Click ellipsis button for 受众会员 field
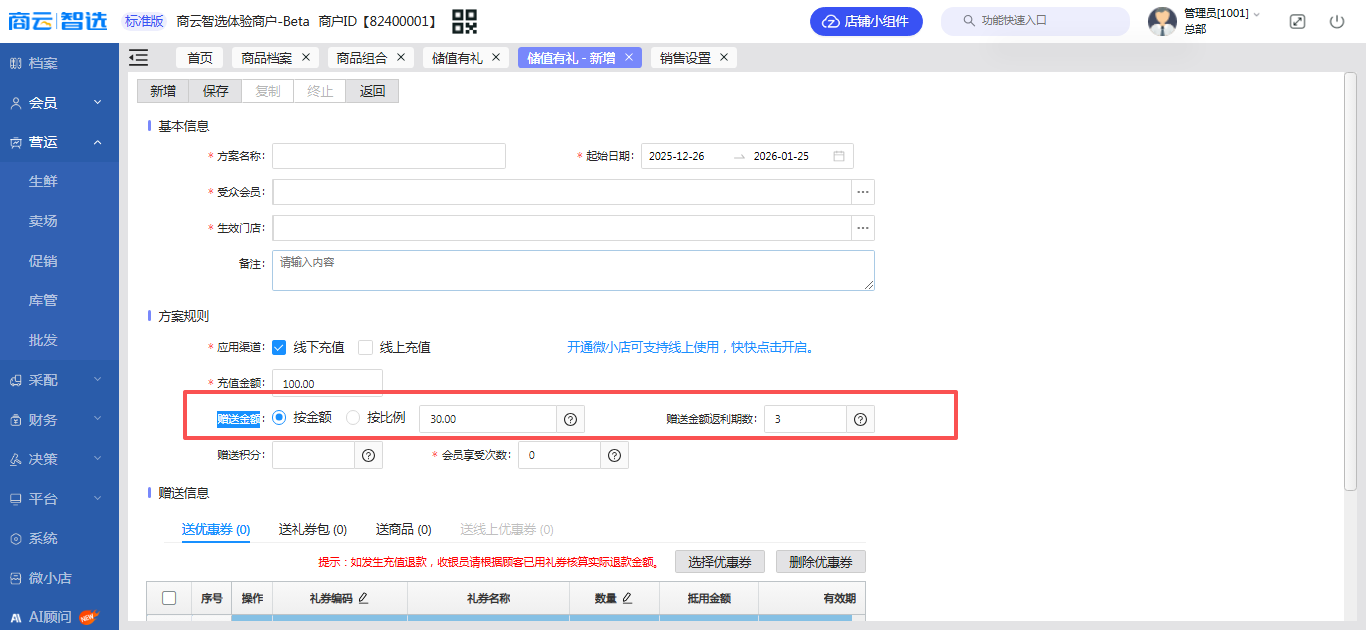Viewport: 1366px width, 630px height. (x=863, y=192)
